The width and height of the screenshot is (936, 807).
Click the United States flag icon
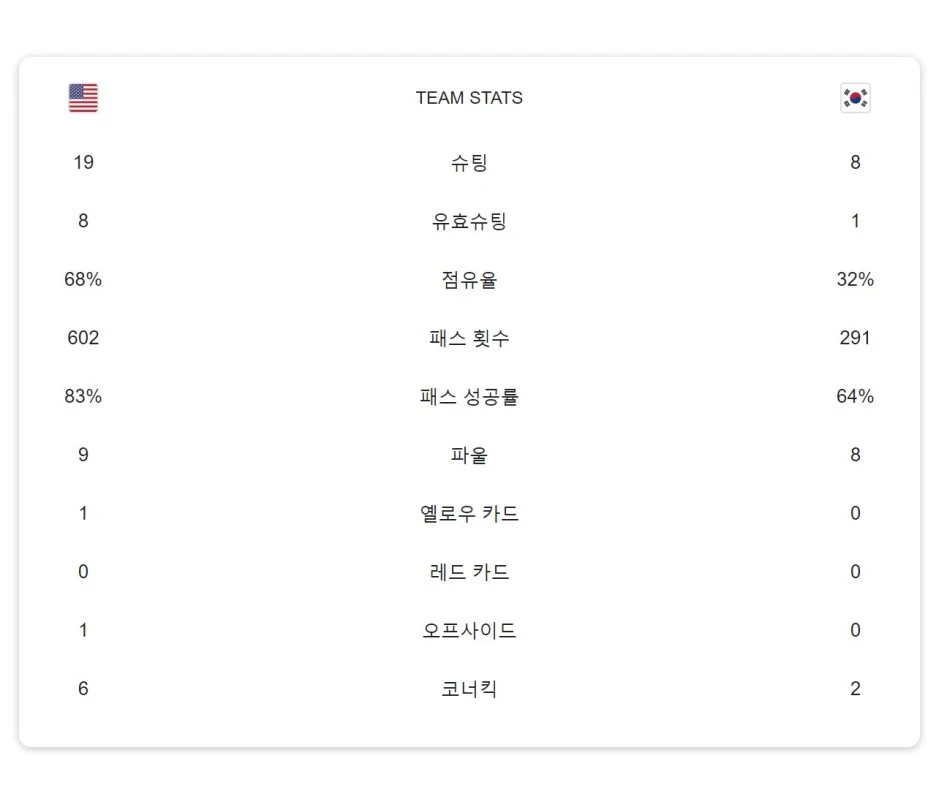click(83, 98)
